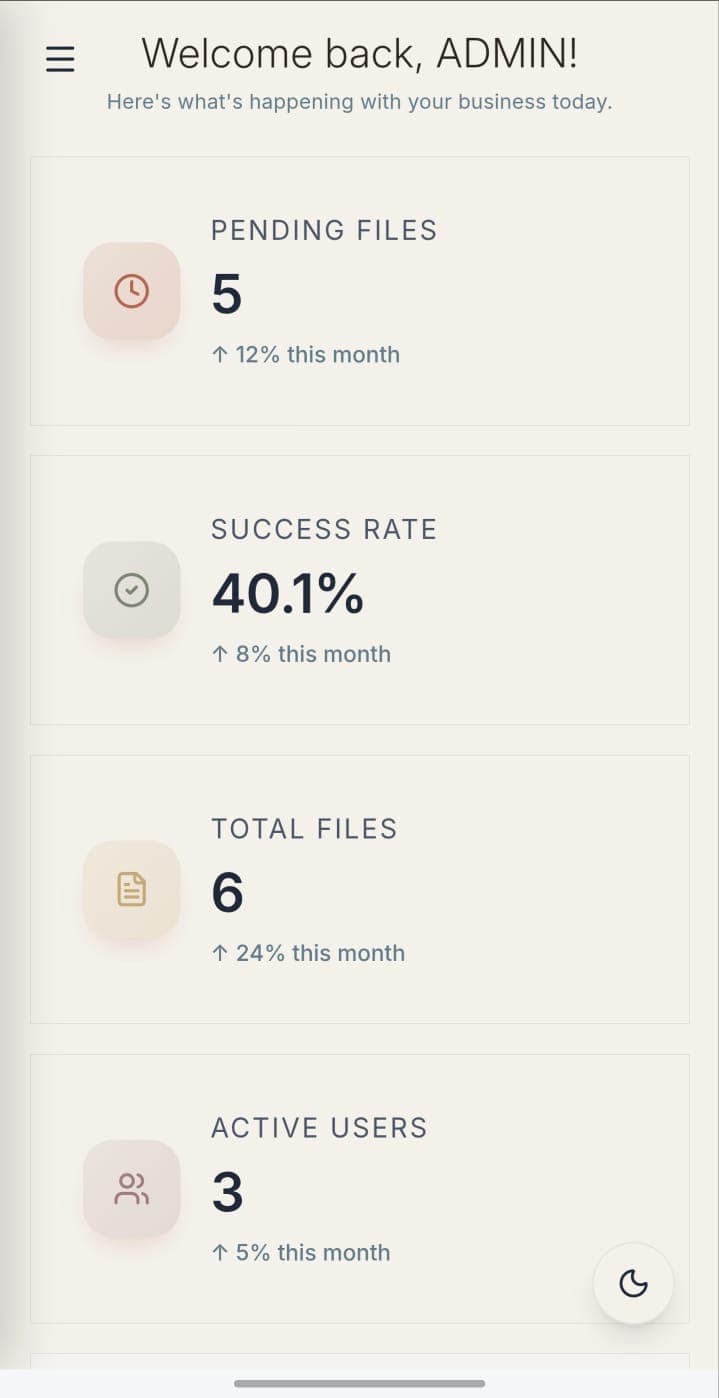719x1398 pixels.
Task: Select the TOTAL FILES label
Action: [x=304, y=828]
